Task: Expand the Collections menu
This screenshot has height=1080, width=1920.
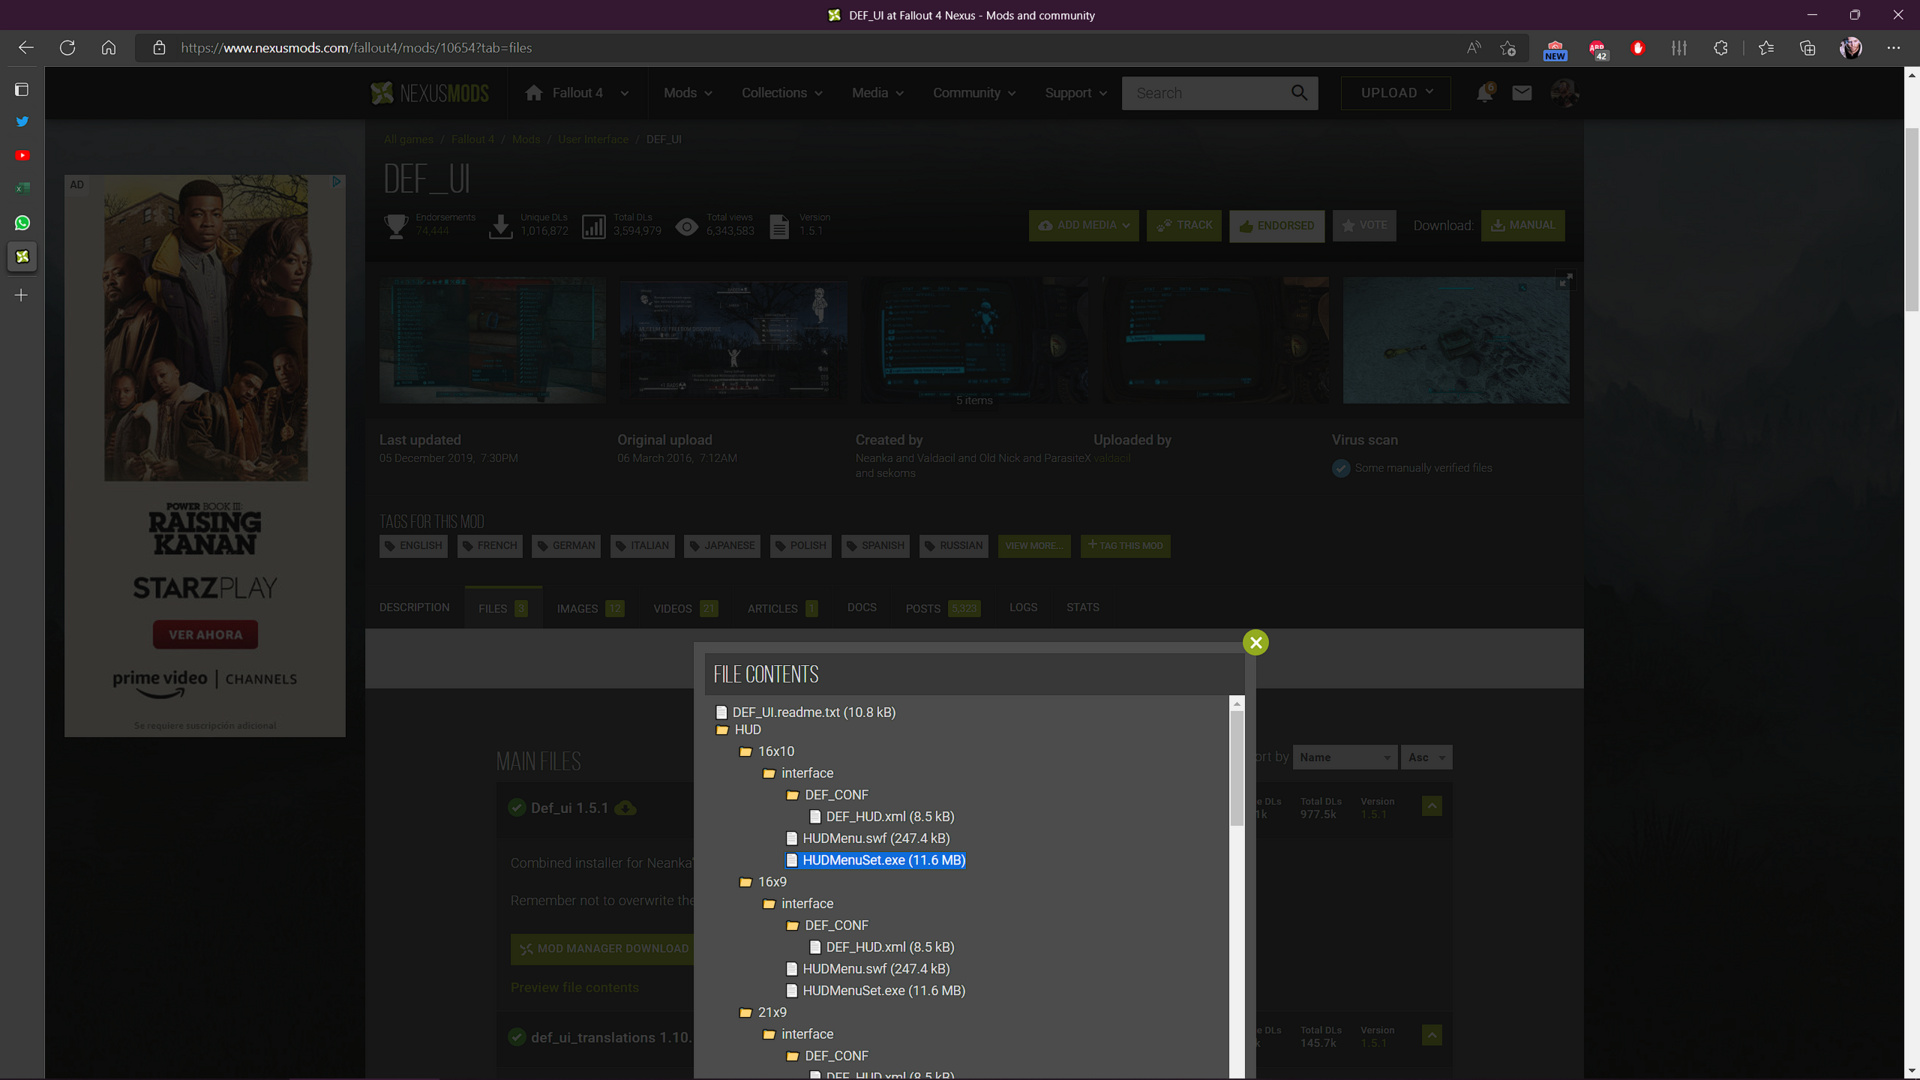Action: [782, 93]
